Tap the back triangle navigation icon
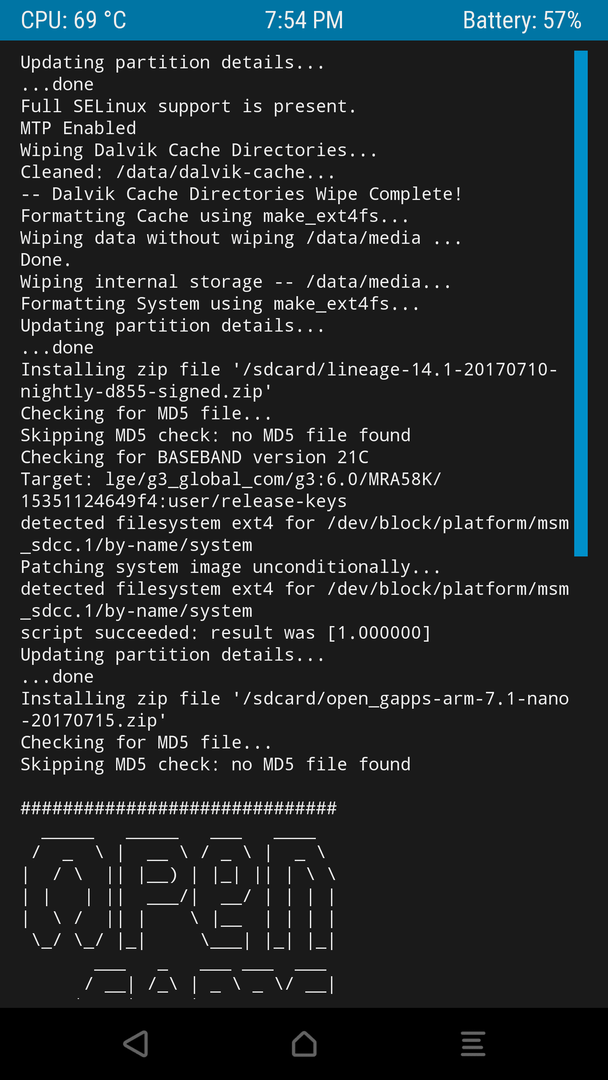 point(136,1043)
